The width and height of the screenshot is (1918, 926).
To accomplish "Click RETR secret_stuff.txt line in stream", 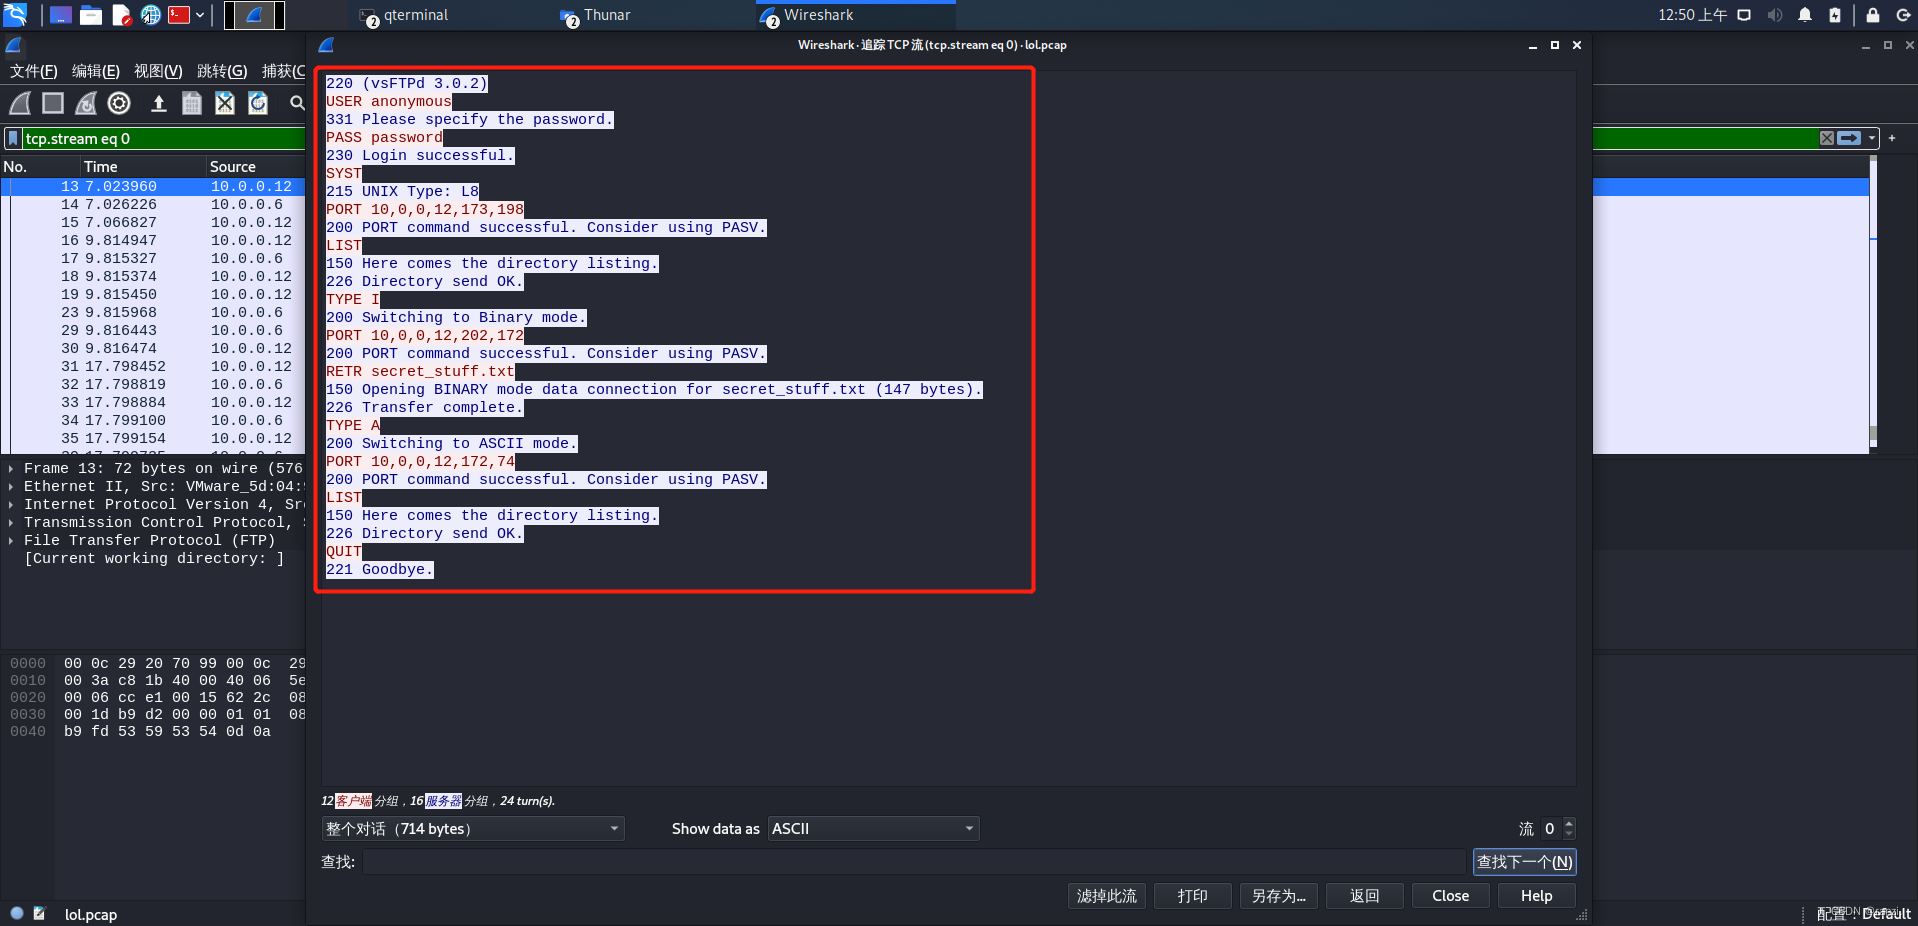I will pyautogui.click(x=420, y=371).
